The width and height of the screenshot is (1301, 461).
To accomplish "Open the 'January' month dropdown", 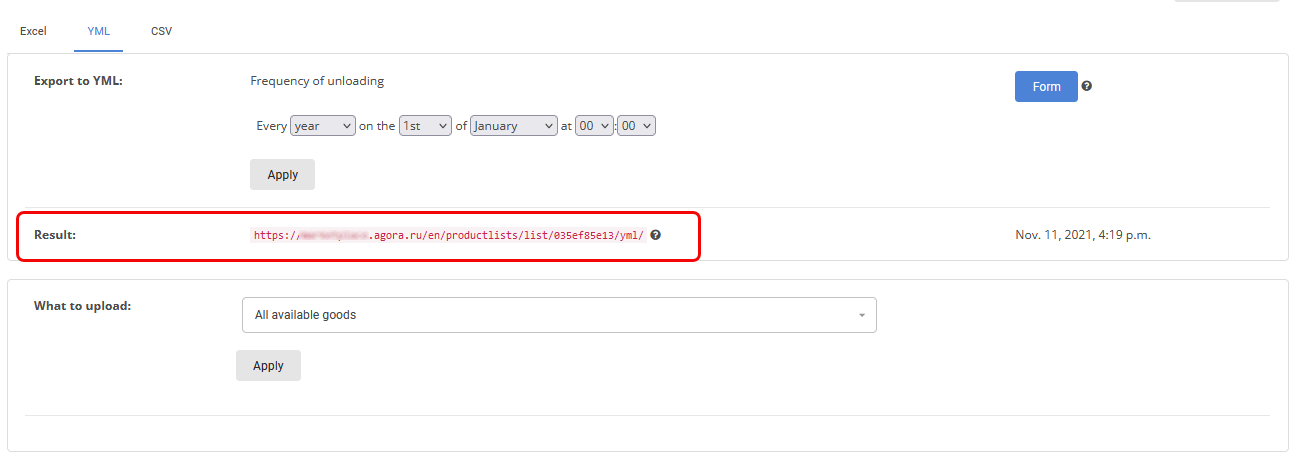I will point(514,126).
